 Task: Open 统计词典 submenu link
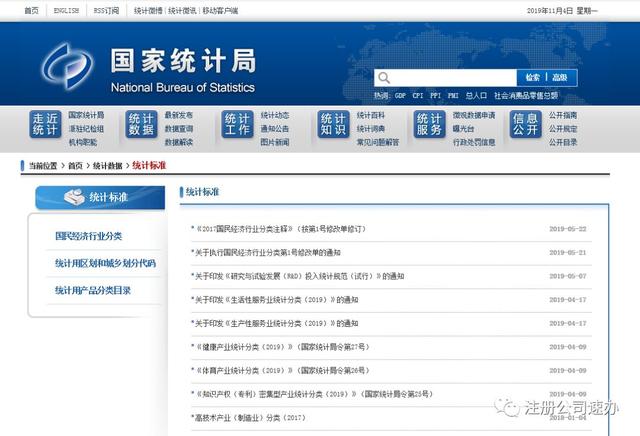[x=371, y=129]
